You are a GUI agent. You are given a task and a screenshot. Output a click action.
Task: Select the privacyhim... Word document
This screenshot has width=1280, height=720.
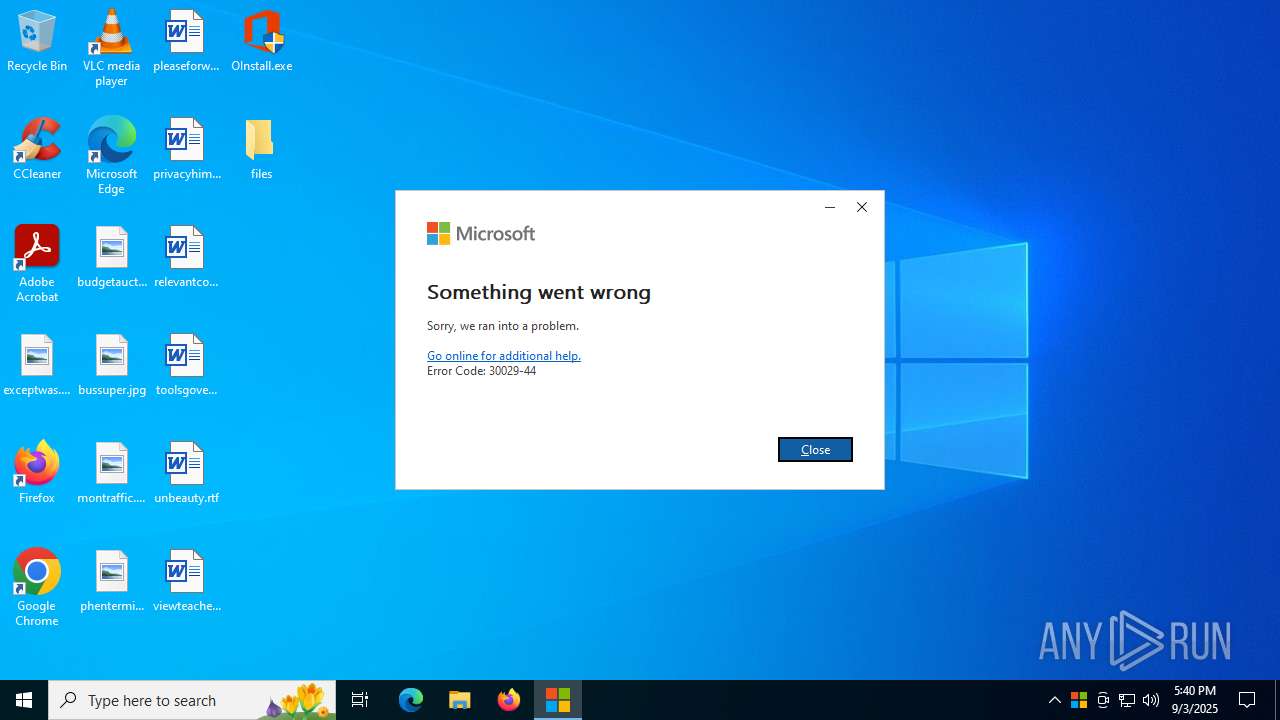[186, 149]
